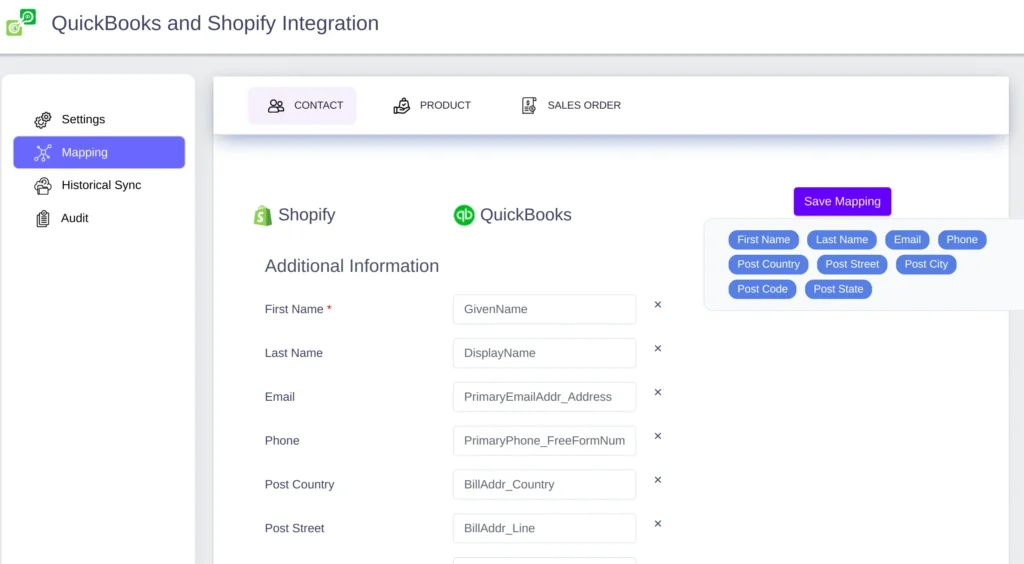This screenshot has width=1024, height=564.
Task: Click the PrimaryPhone_FreeFormNum field
Action: [x=544, y=441]
